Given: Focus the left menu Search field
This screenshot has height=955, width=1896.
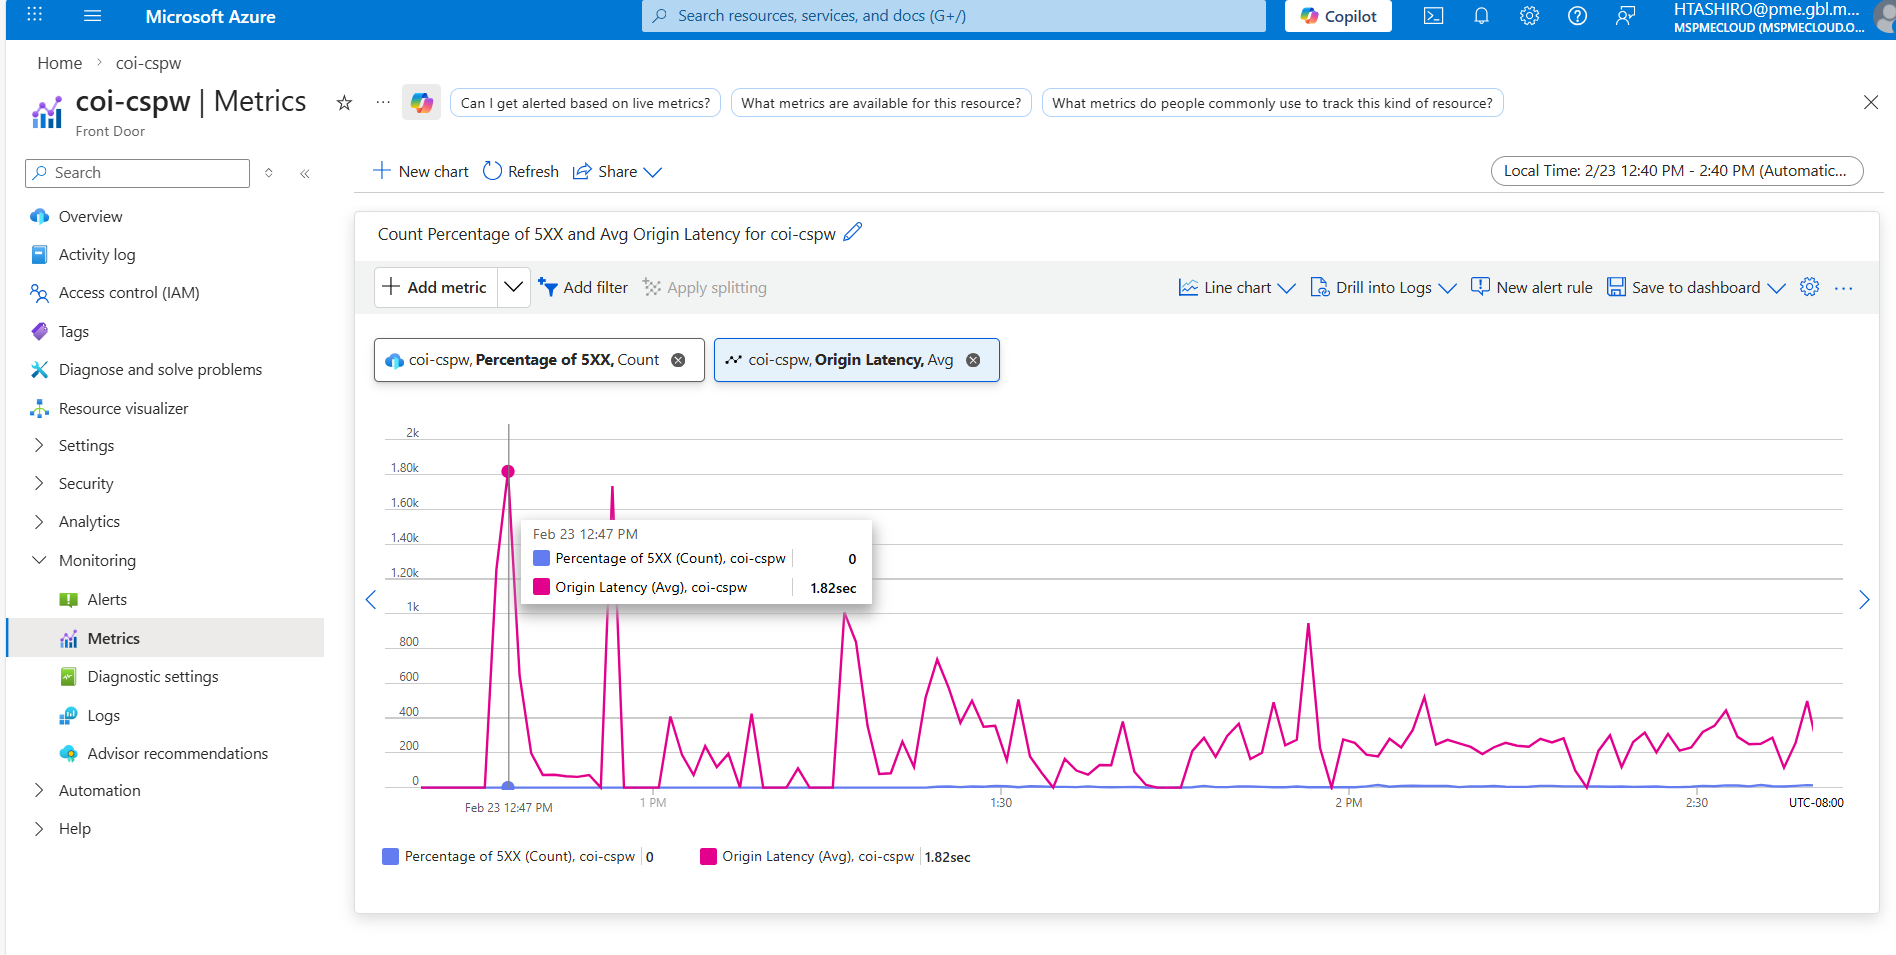Looking at the screenshot, I should 137,173.
